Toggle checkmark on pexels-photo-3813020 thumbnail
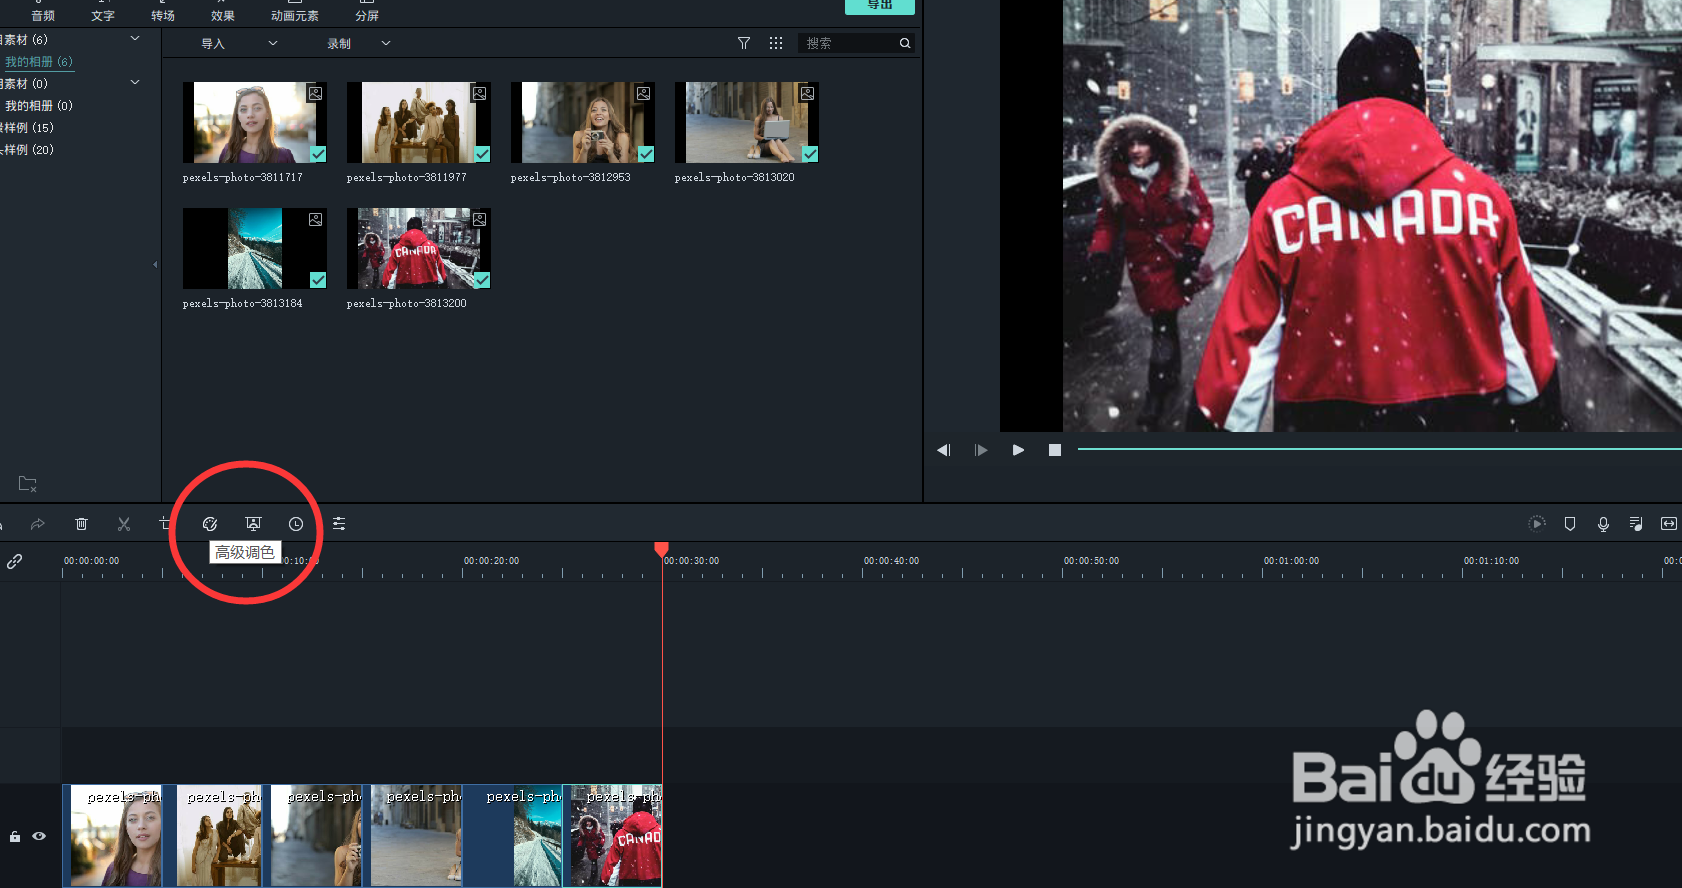The image size is (1682, 888). (810, 154)
